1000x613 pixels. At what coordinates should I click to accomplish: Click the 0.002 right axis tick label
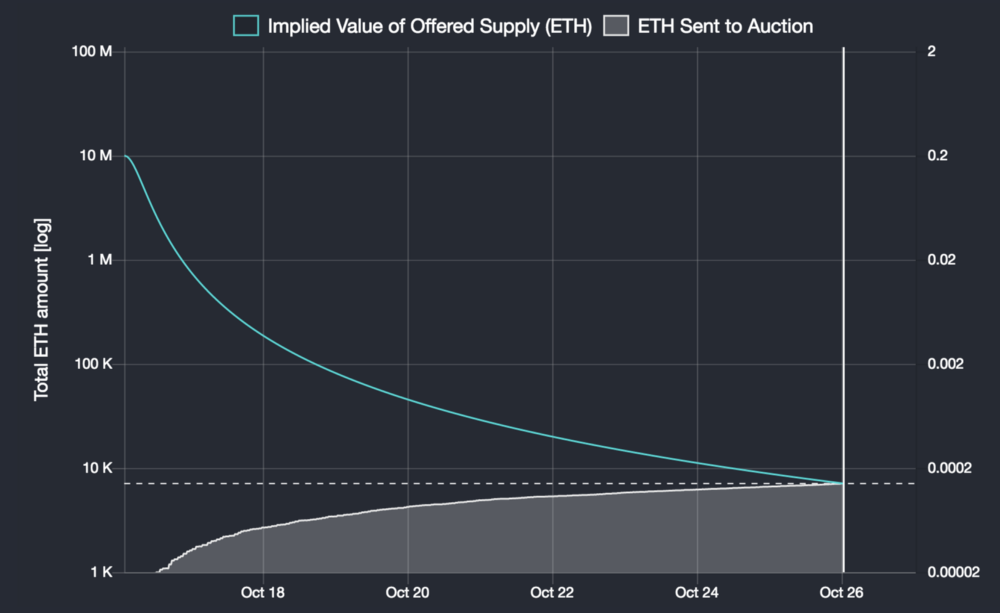[x=946, y=364]
